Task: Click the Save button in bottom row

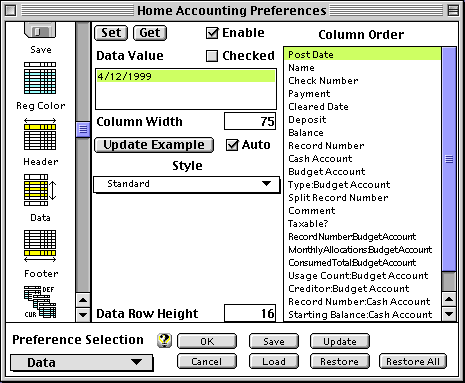Action: point(274,341)
